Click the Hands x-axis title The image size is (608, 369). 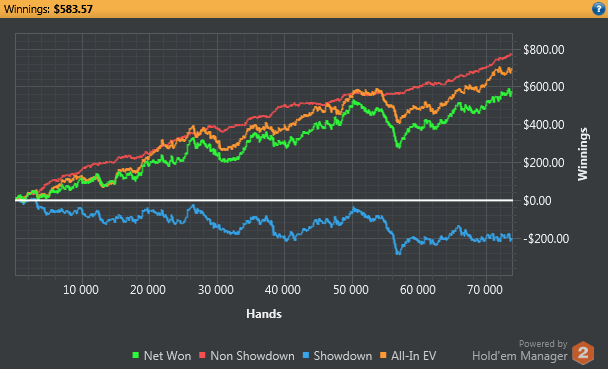coord(264,314)
